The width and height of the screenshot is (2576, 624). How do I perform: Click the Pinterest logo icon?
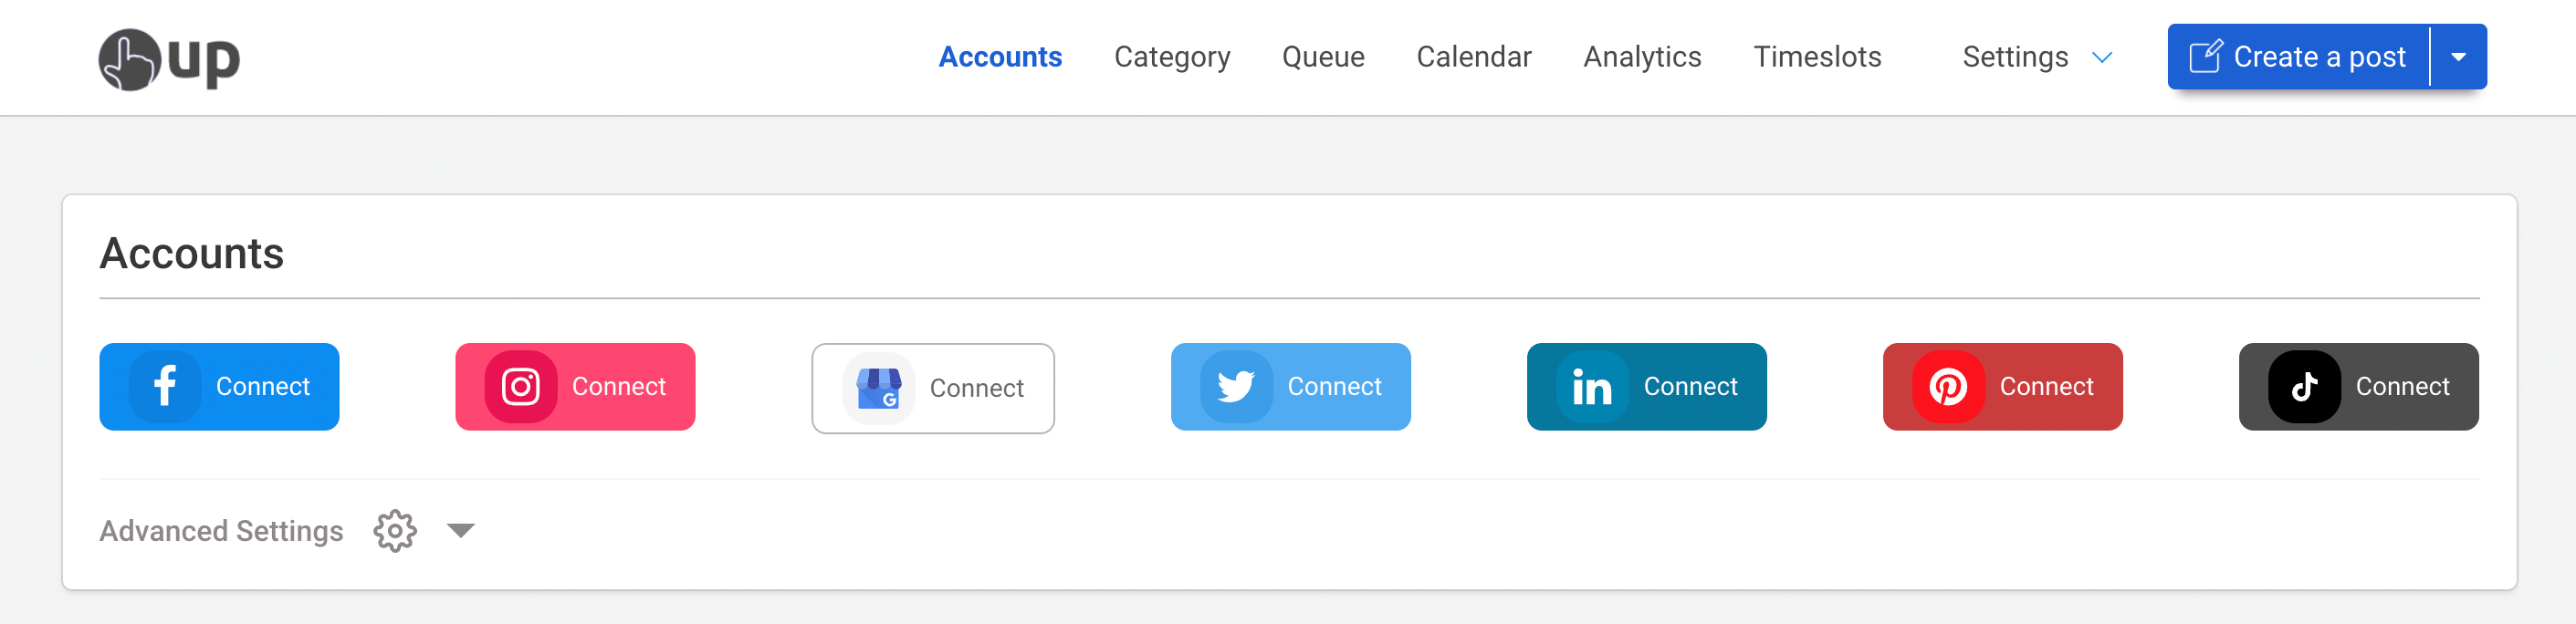tap(1948, 386)
